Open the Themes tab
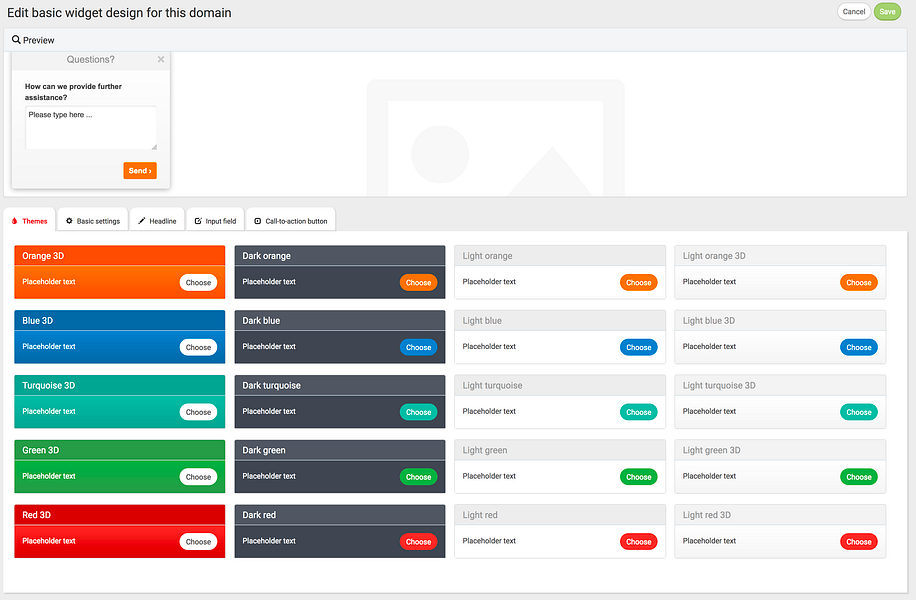 click(30, 220)
